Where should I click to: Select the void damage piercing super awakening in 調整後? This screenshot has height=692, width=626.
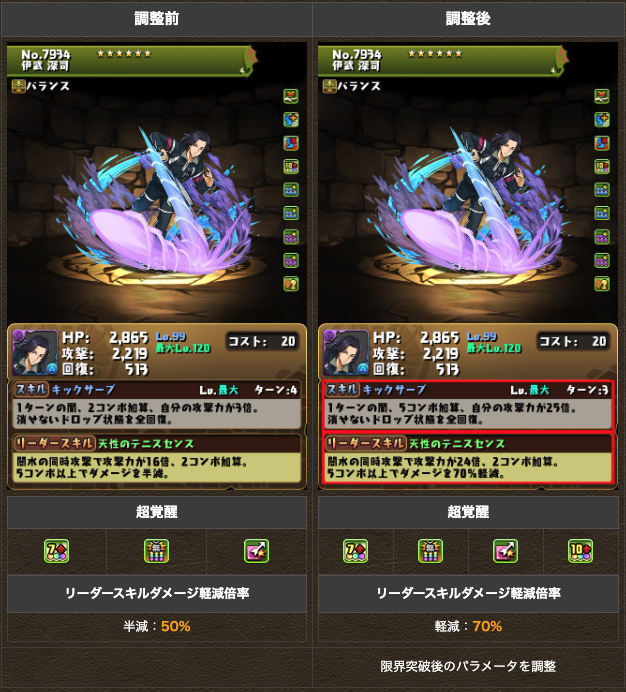(430, 551)
